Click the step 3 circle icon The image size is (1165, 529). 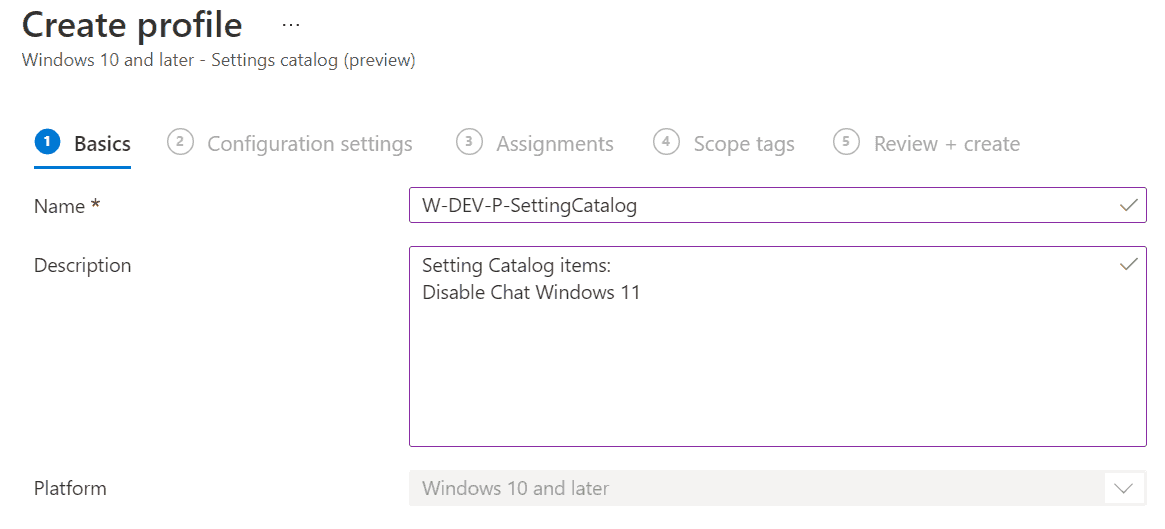pyautogui.click(x=469, y=142)
